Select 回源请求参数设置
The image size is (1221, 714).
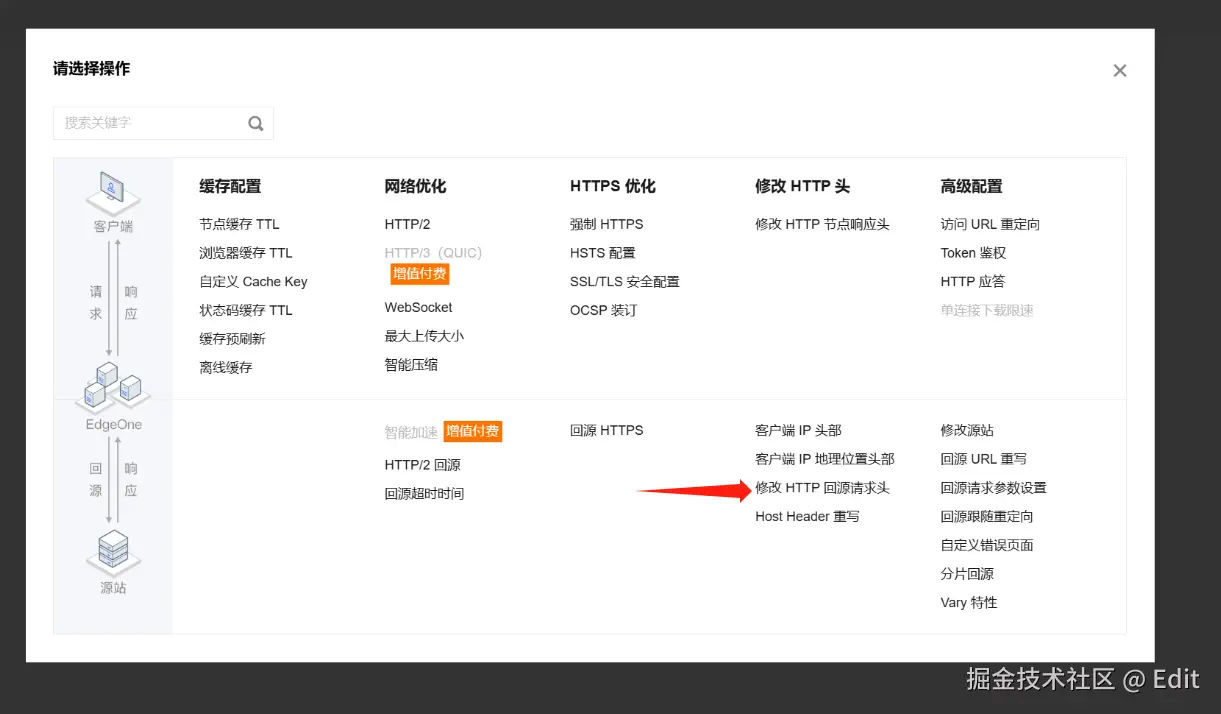click(x=993, y=488)
